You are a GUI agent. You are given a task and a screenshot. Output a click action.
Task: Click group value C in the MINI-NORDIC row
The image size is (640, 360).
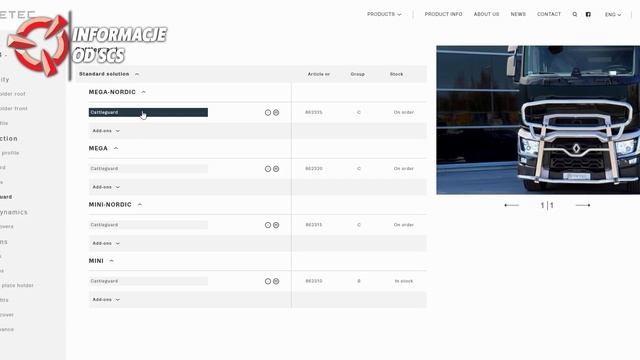tap(359, 225)
